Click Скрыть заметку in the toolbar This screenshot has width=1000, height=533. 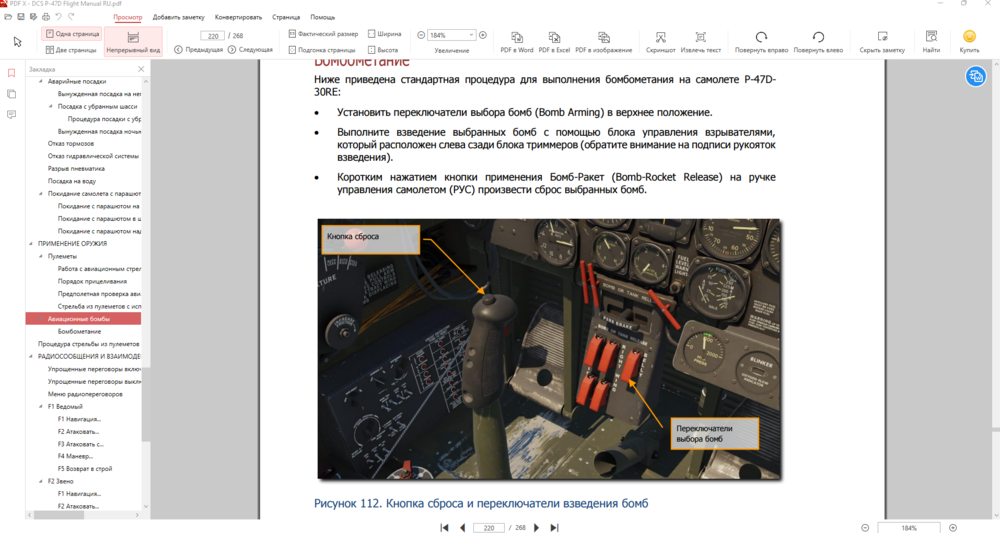(x=882, y=41)
